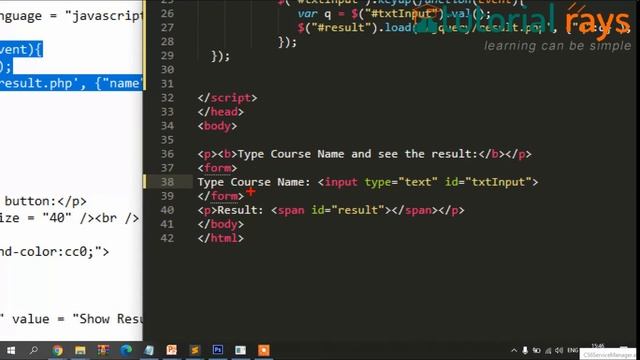Switch the ENG input language indicator

573,350
